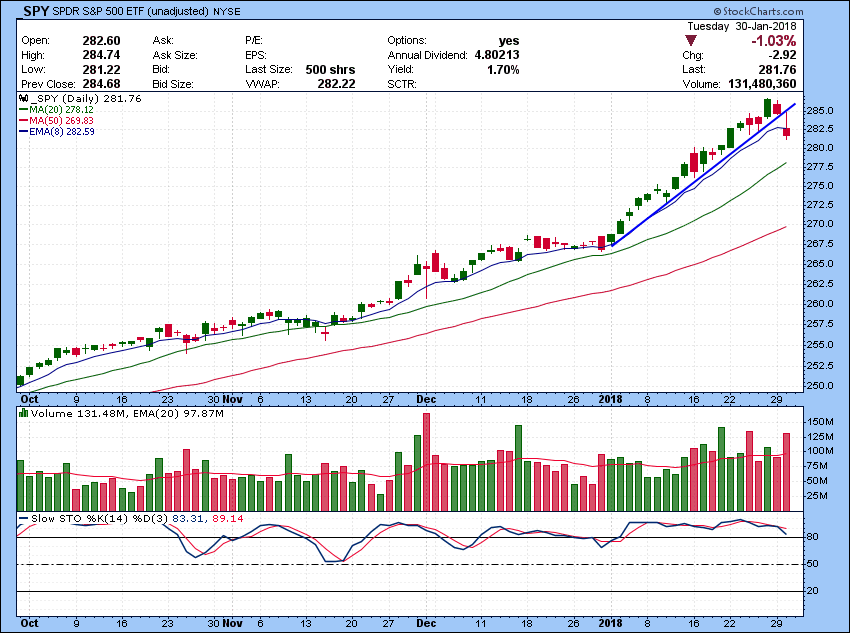The width and height of the screenshot is (850, 633).
Task: Click the Yield value 1.70%
Action: coord(503,69)
